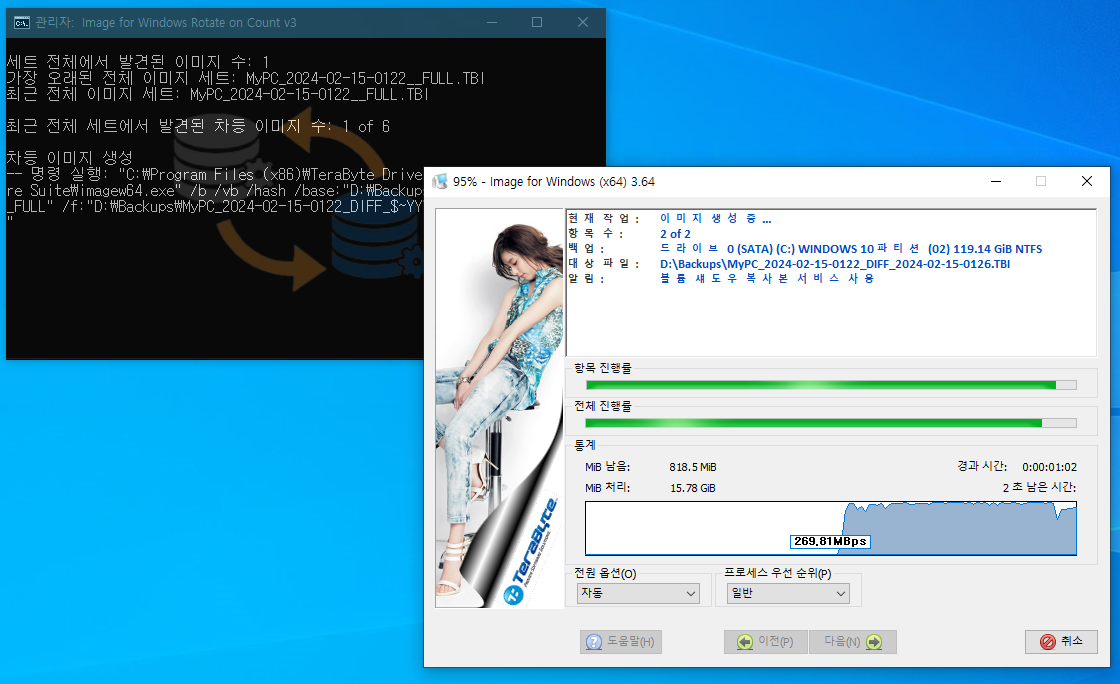Viewport: 1120px width, 684px height.
Task: Click the 항목 진행률 progress bar
Action: click(x=831, y=385)
